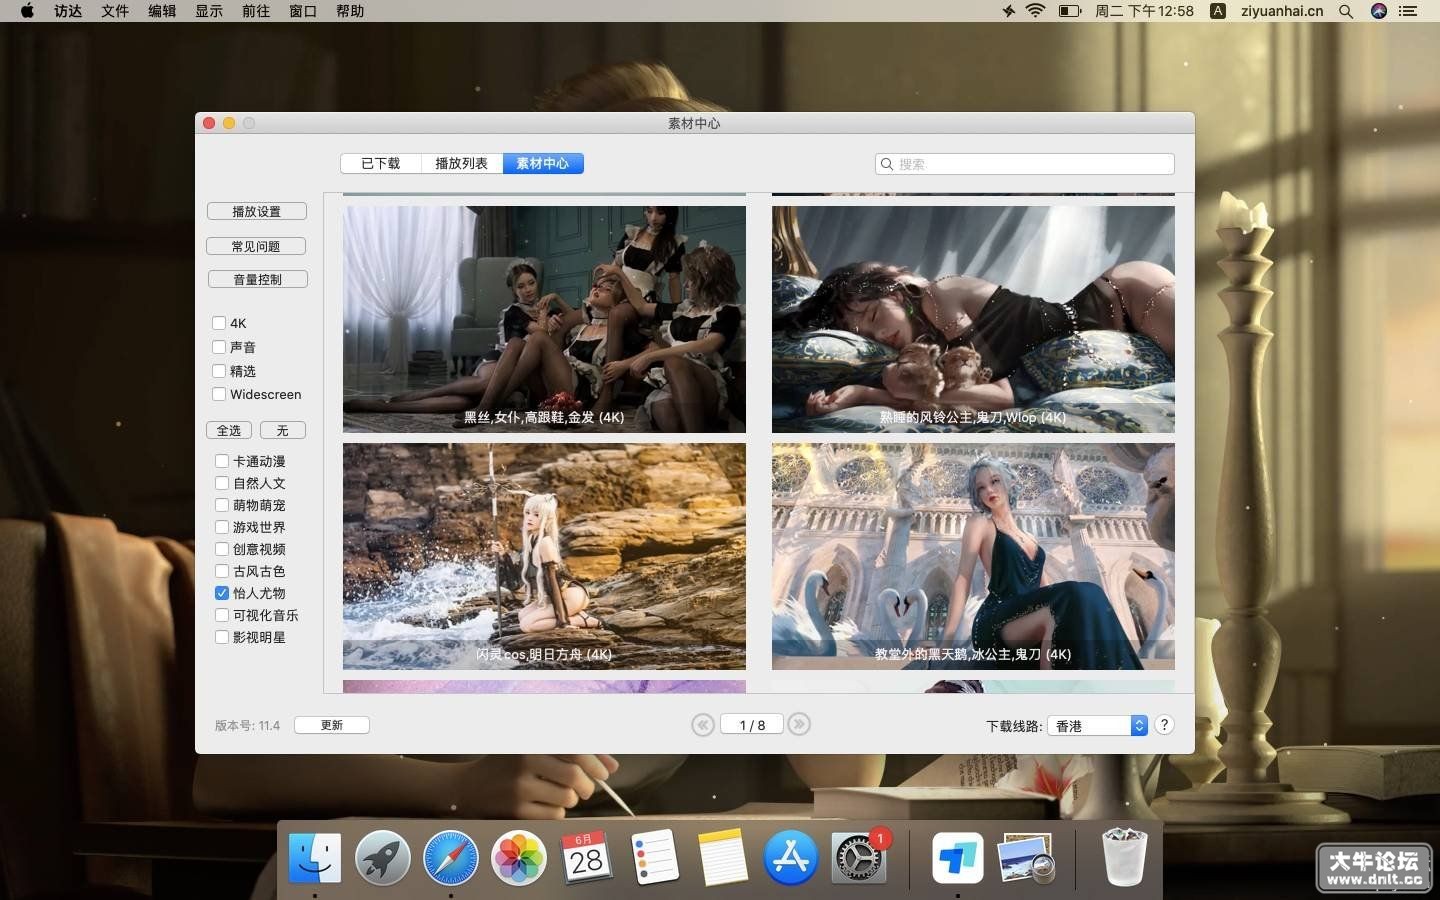The image size is (1440, 900).
Task: Open Photos app in dock
Action: point(519,858)
